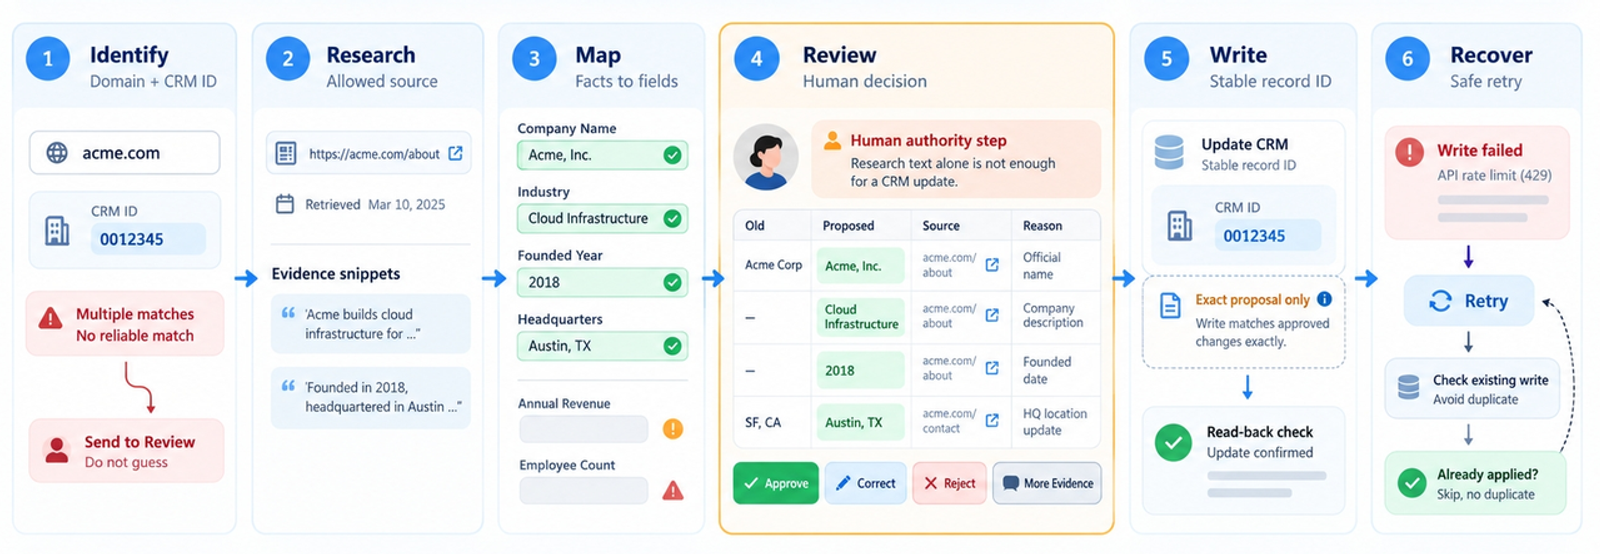
Task: Select proposed Austin, TX in review table
Action: (860, 422)
